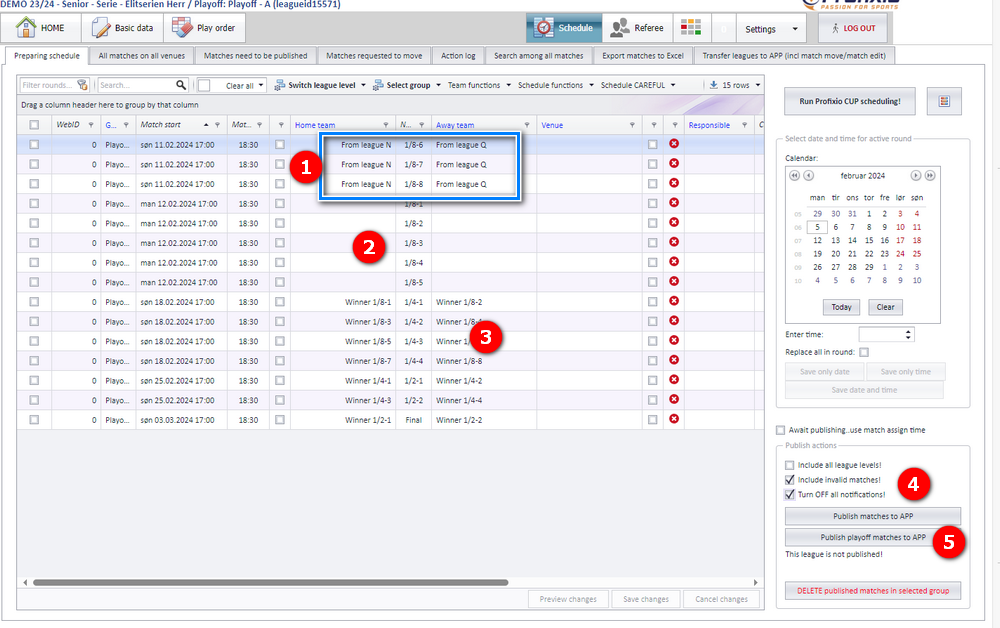
Task: Go to previous month in the calendar
Action: point(809,175)
